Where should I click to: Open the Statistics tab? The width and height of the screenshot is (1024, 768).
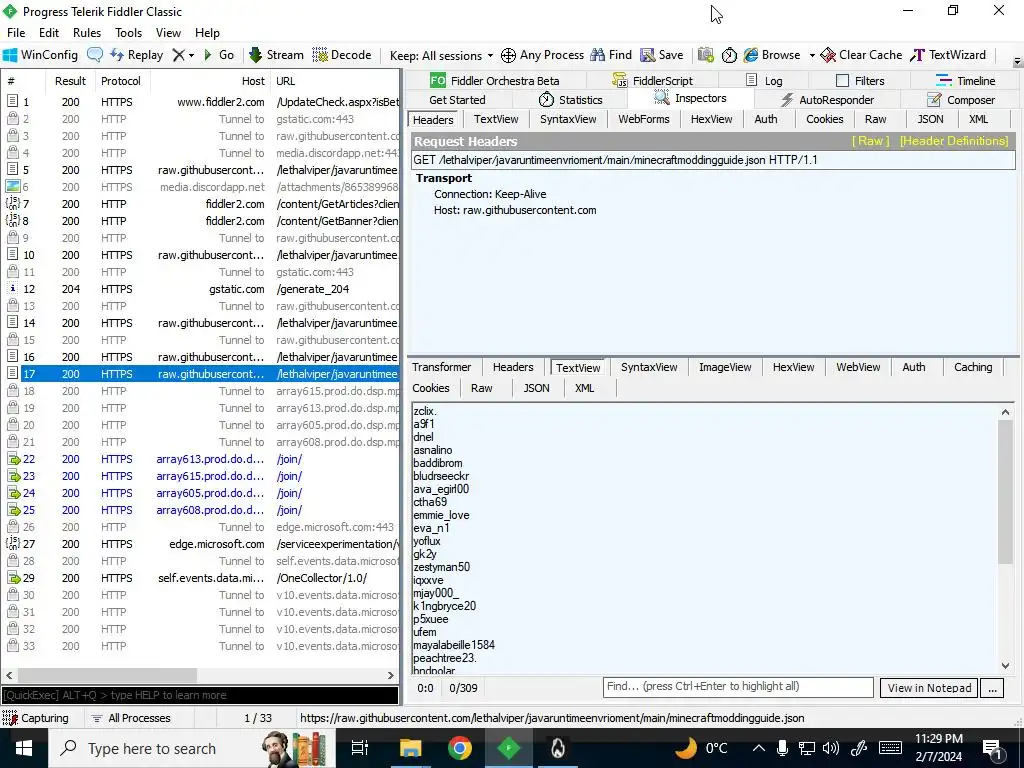point(570,100)
